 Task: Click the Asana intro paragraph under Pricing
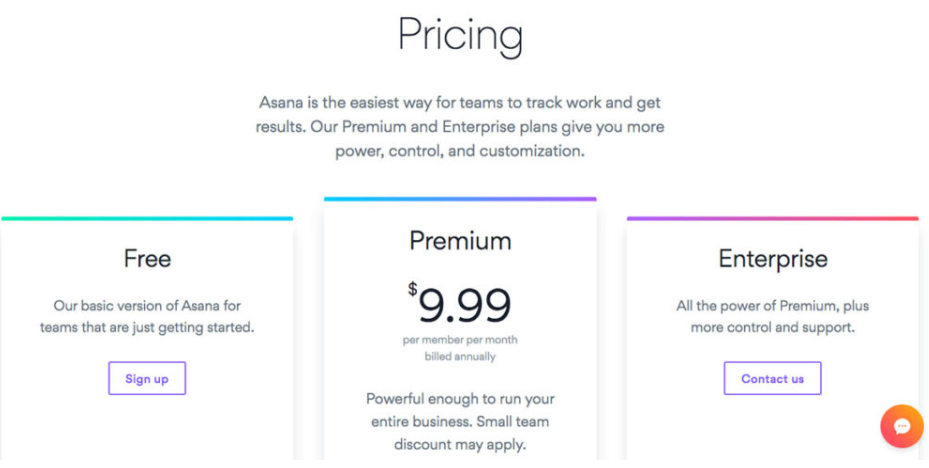click(460, 128)
